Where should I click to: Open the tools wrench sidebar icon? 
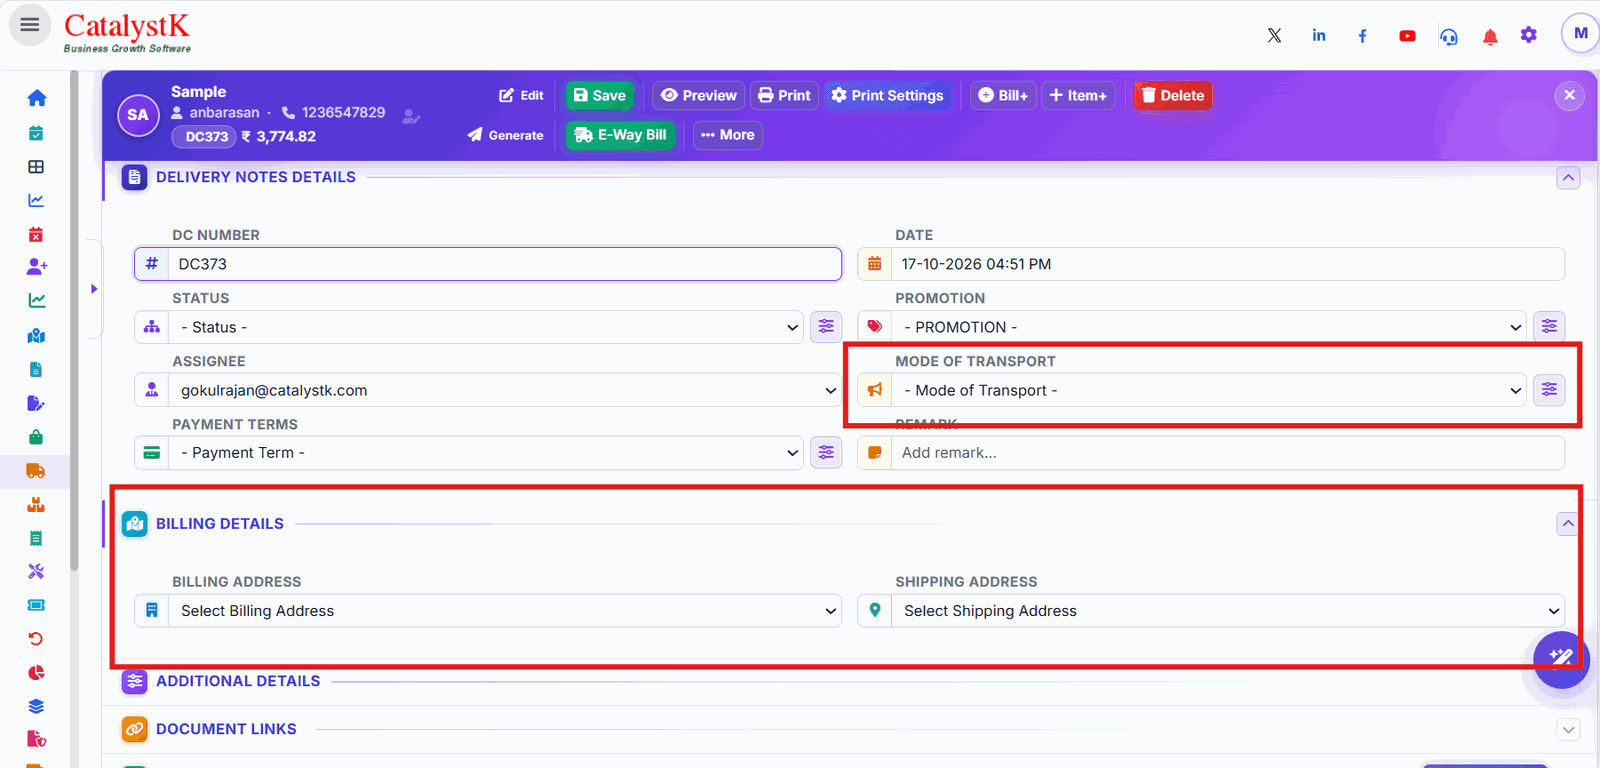(x=36, y=572)
